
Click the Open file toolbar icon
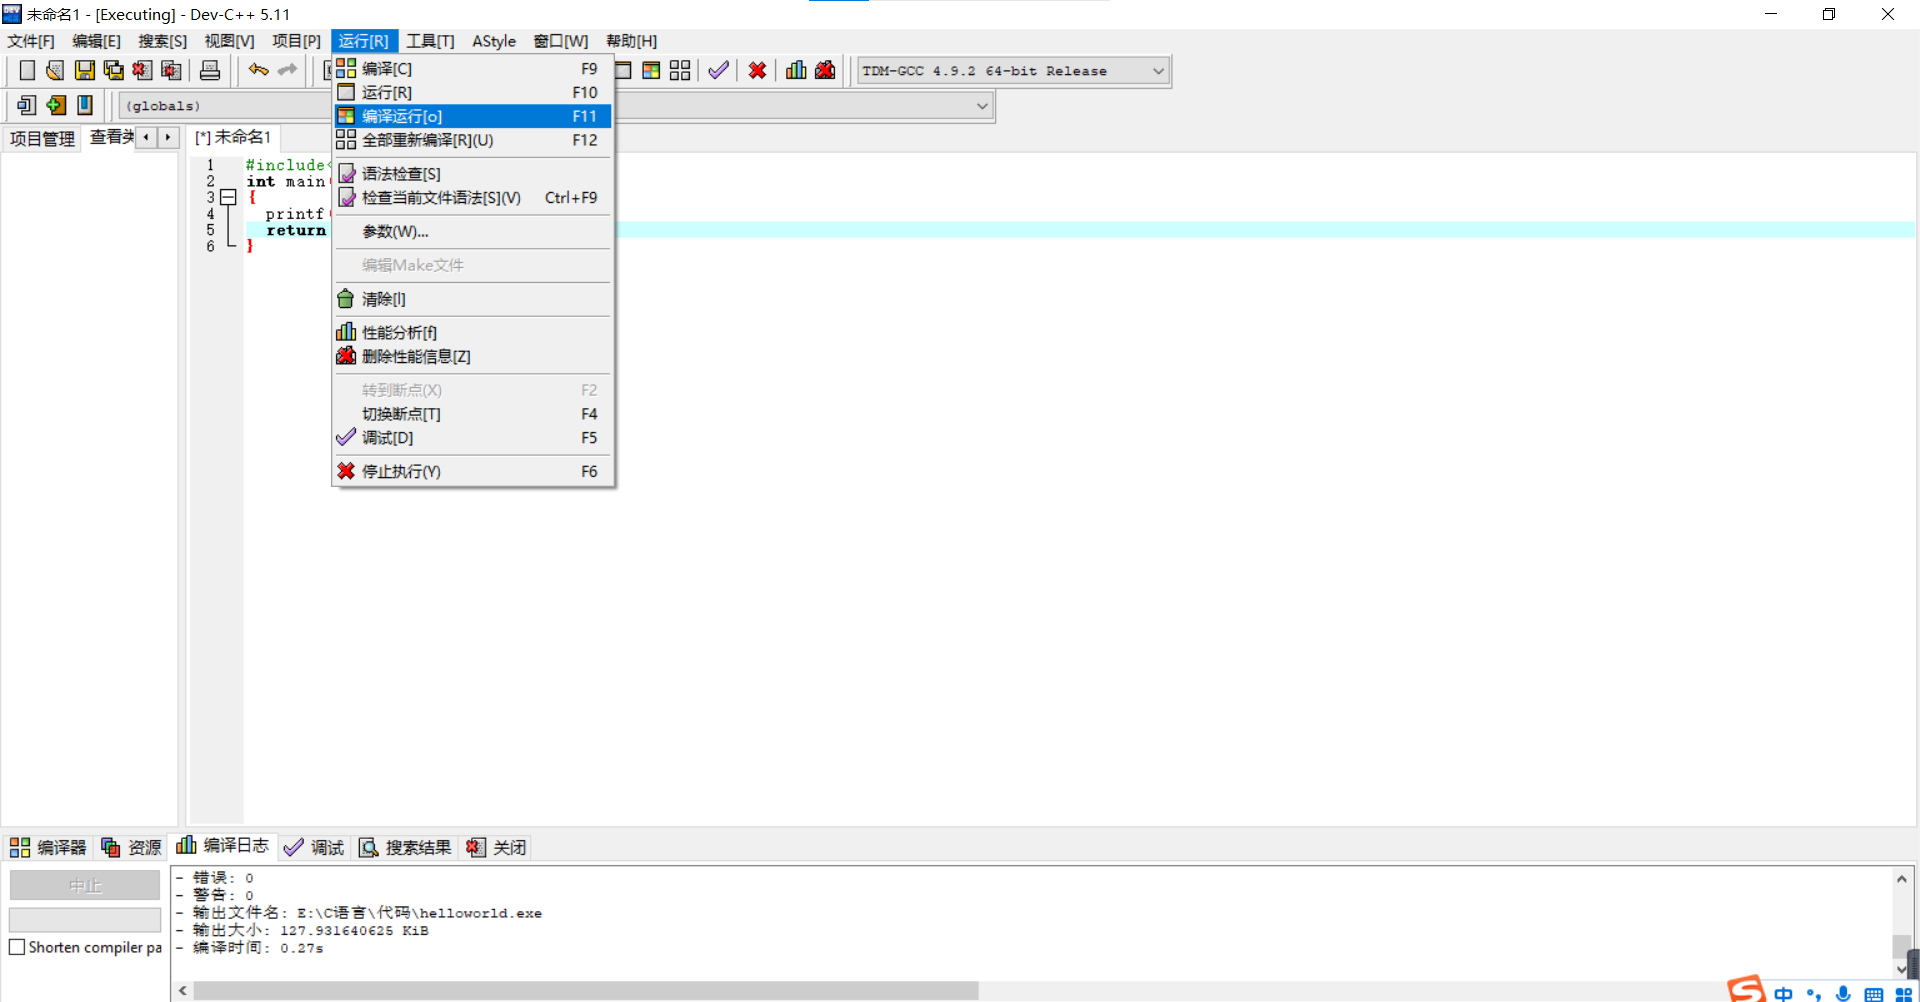click(55, 70)
